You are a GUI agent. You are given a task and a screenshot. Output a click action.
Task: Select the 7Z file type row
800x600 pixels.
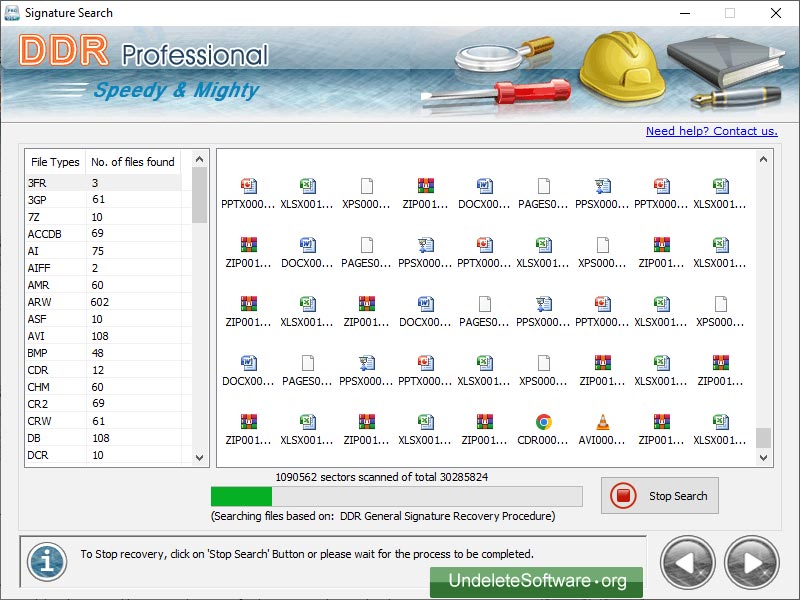point(103,217)
